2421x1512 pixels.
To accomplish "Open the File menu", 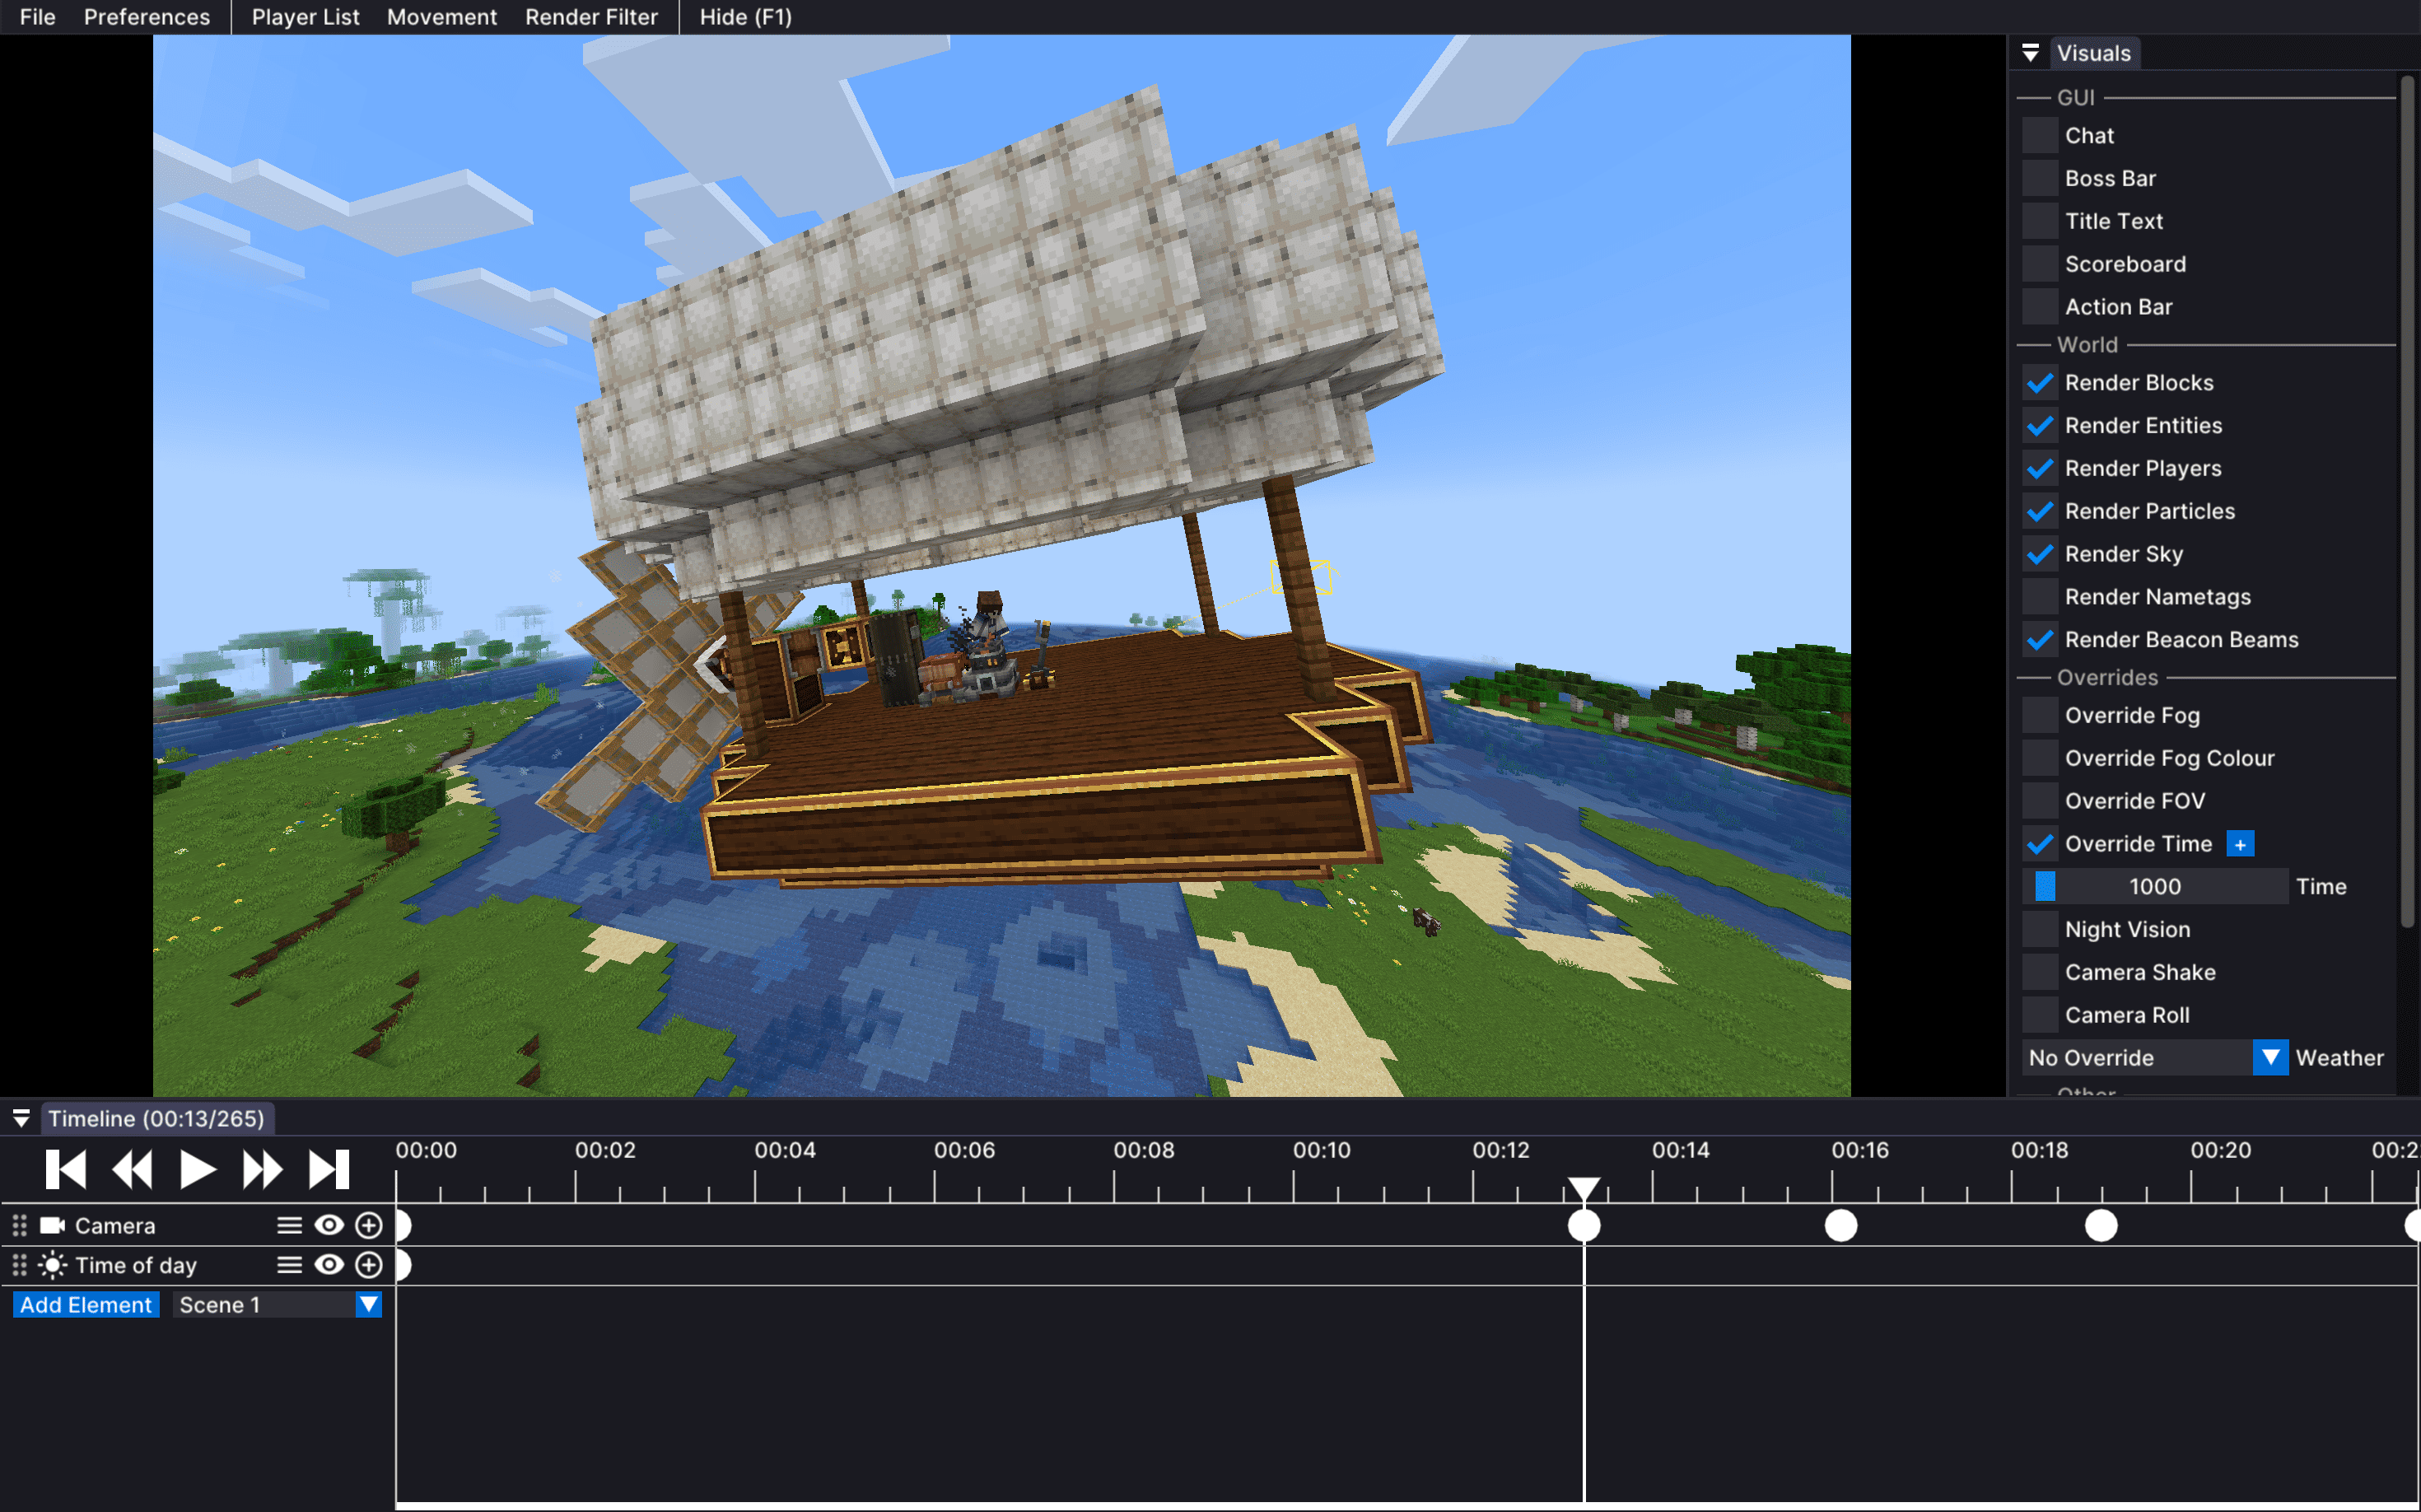I will (38, 17).
